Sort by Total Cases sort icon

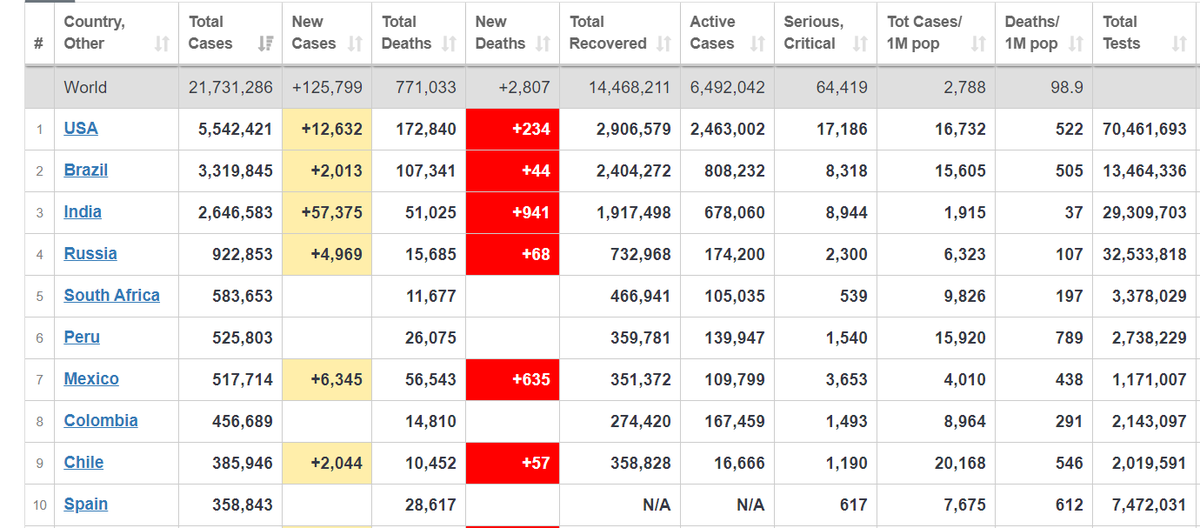265,44
